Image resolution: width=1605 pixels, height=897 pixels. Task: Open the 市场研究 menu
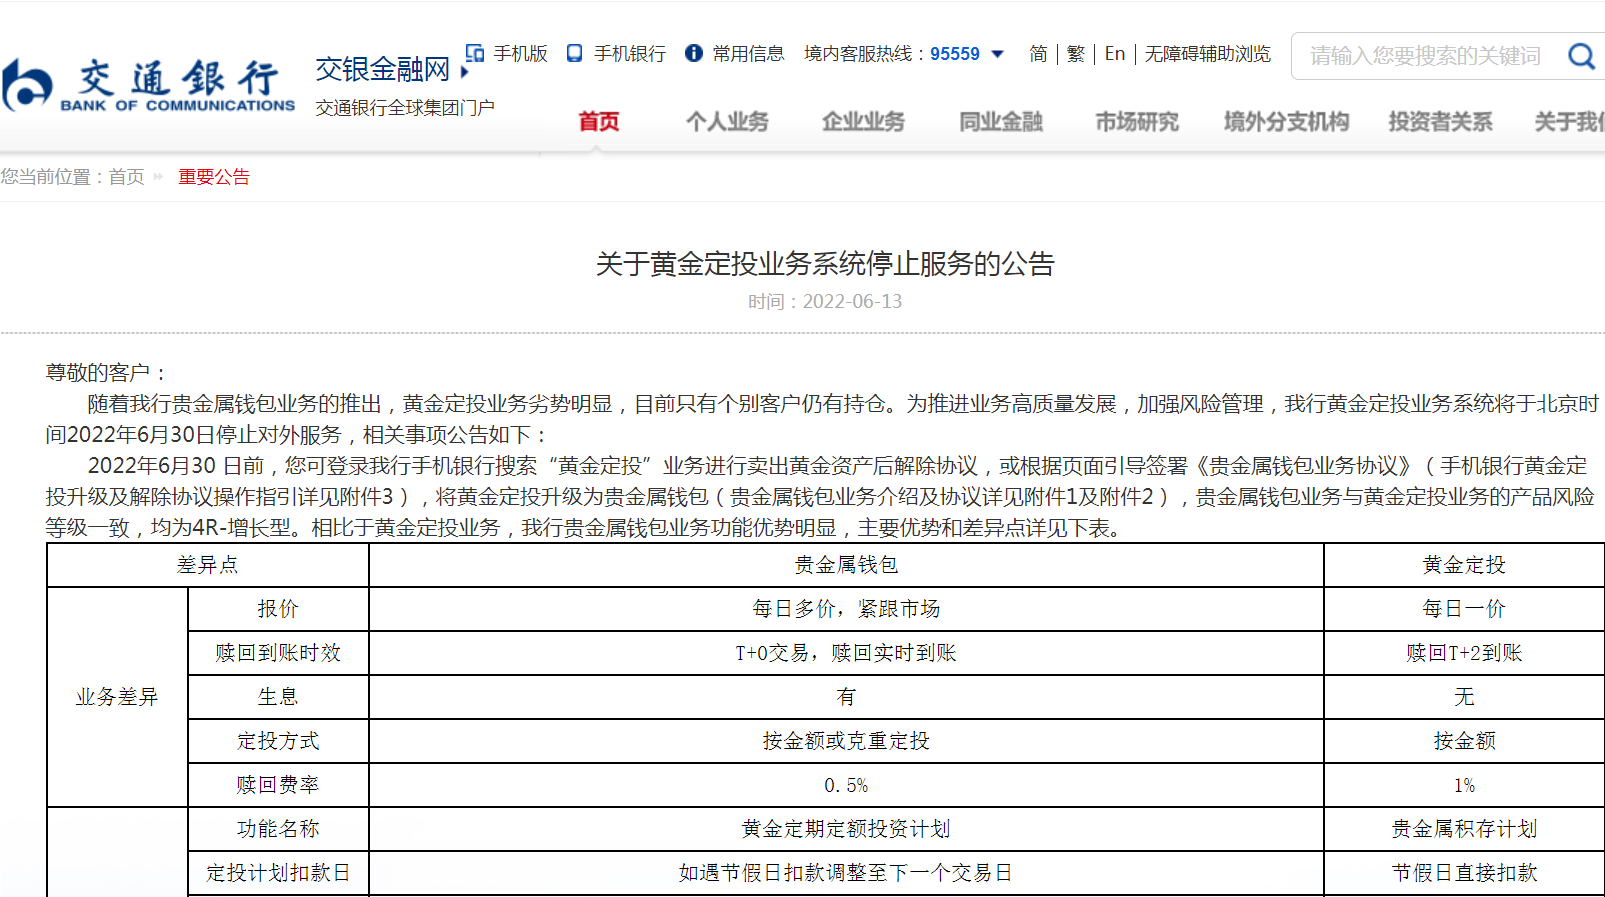pos(1137,122)
